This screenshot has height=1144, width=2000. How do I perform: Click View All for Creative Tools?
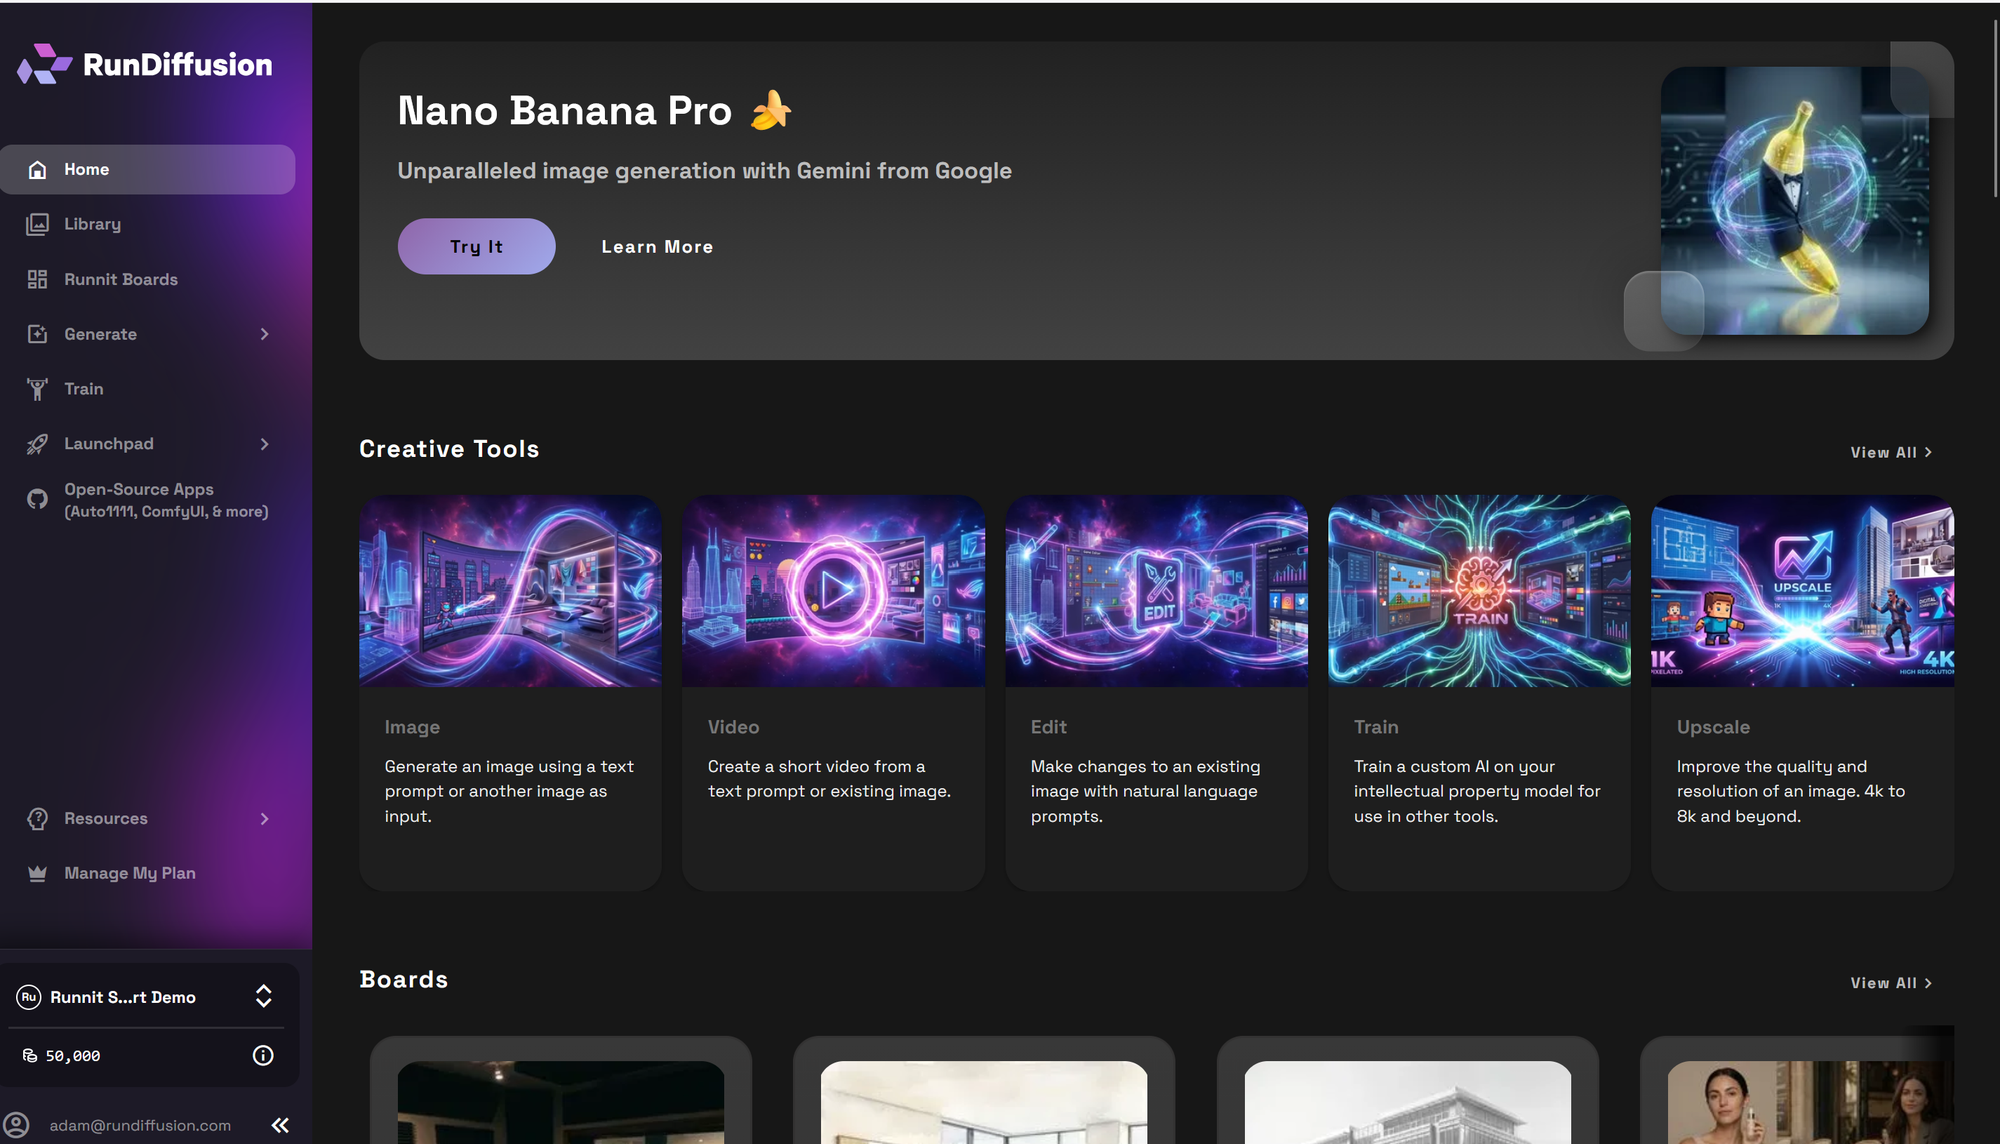(1890, 452)
